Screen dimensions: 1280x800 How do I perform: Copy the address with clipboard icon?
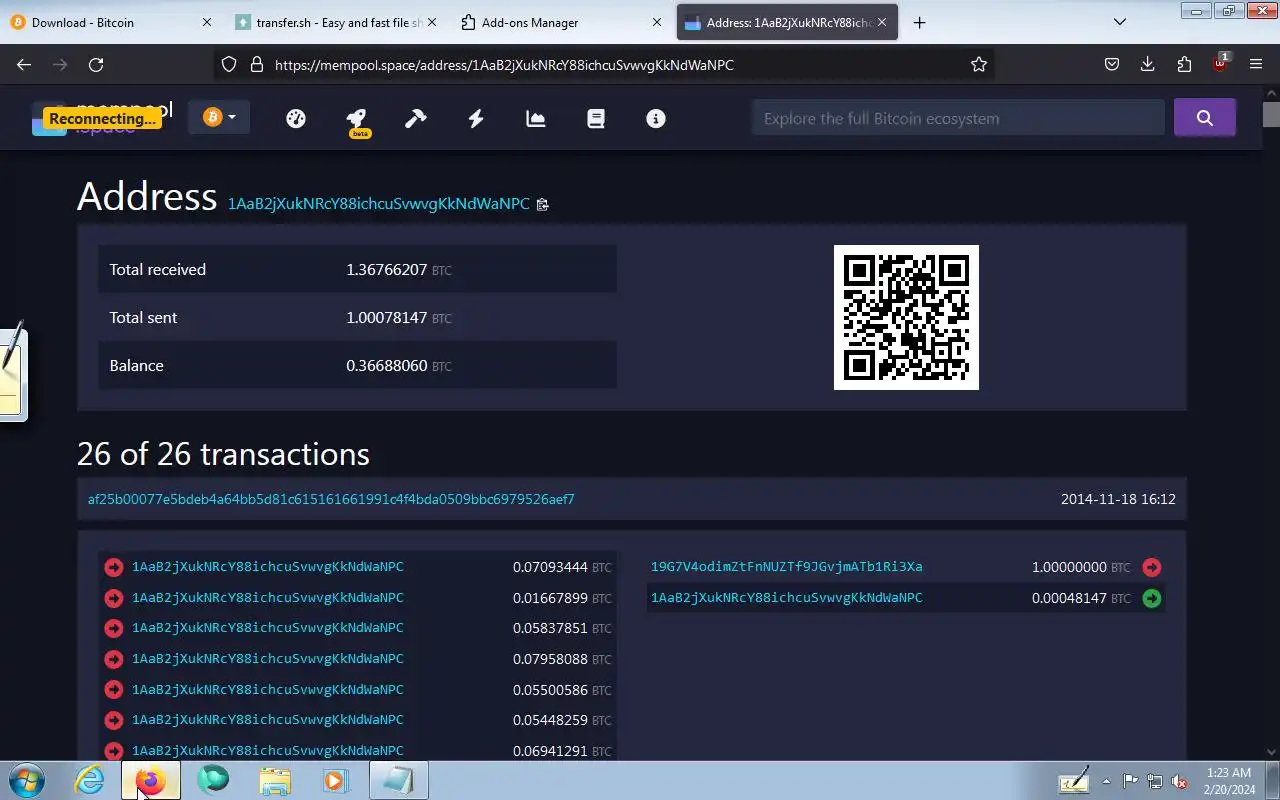[543, 204]
